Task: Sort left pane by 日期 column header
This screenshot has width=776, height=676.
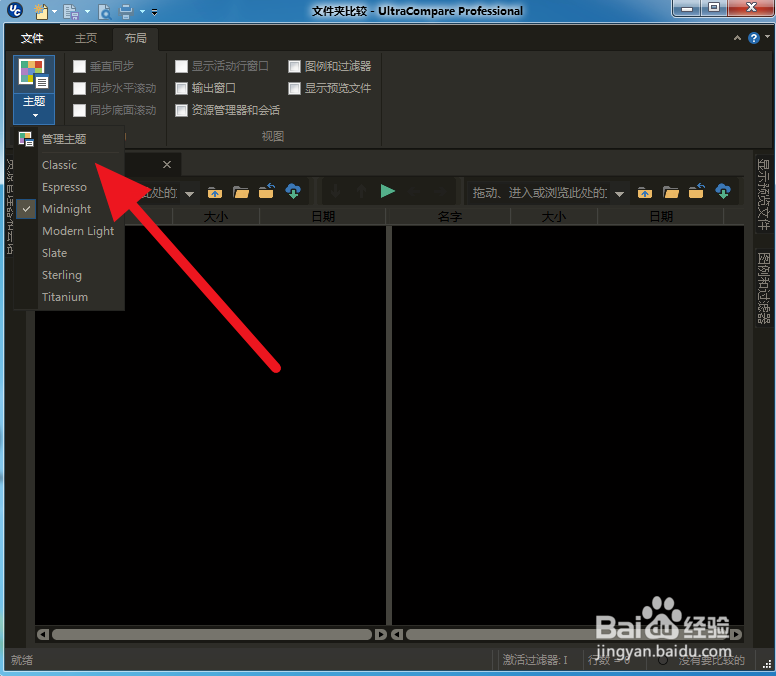Action: coord(323,216)
